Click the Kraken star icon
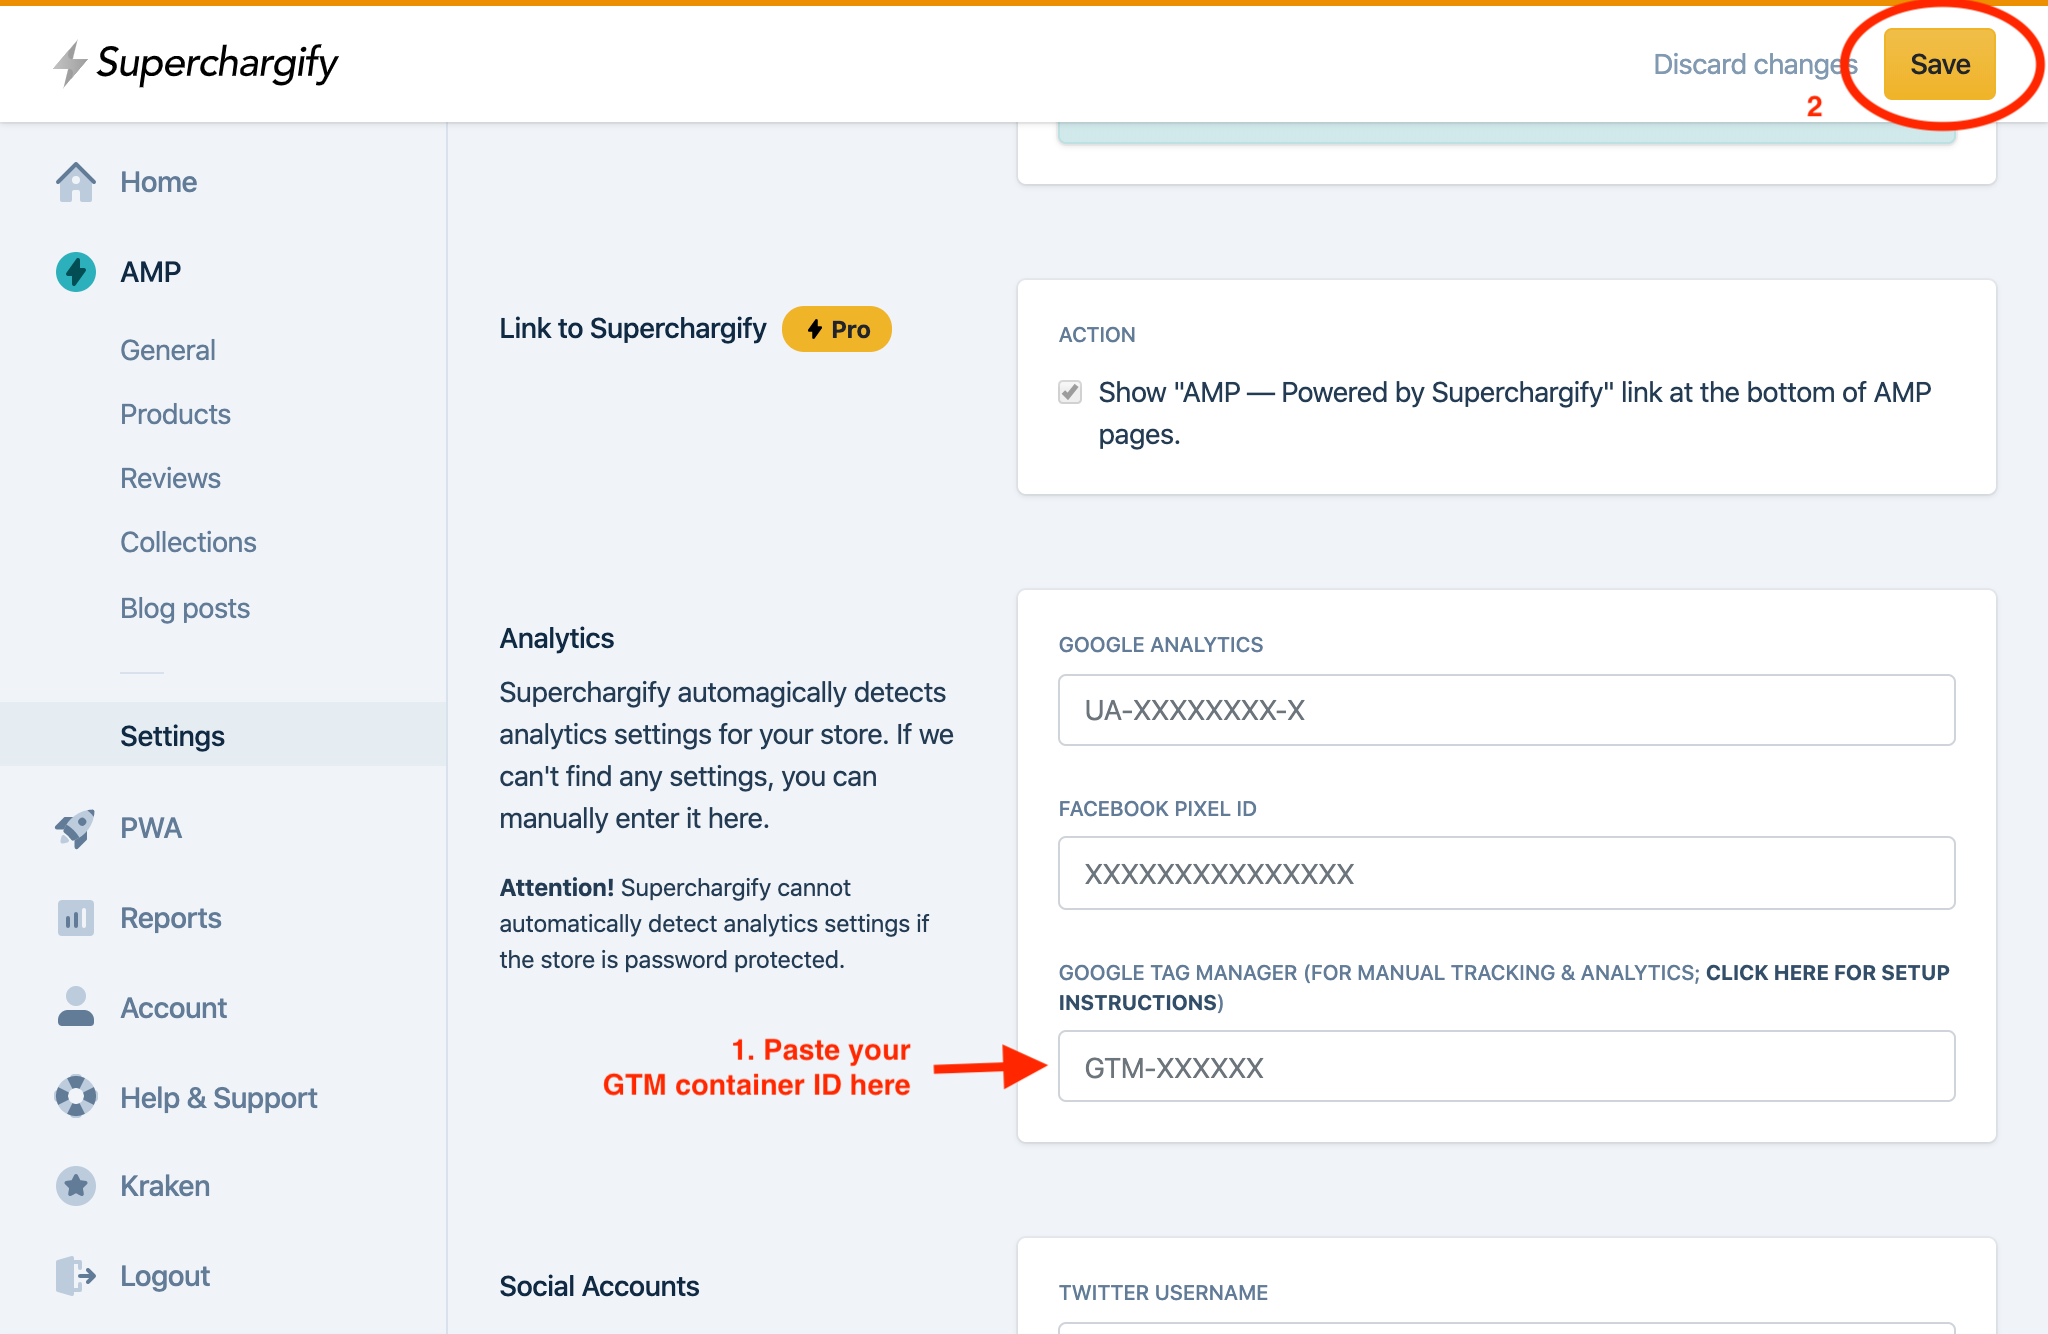The width and height of the screenshot is (2048, 1334). (x=76, y=1186)
